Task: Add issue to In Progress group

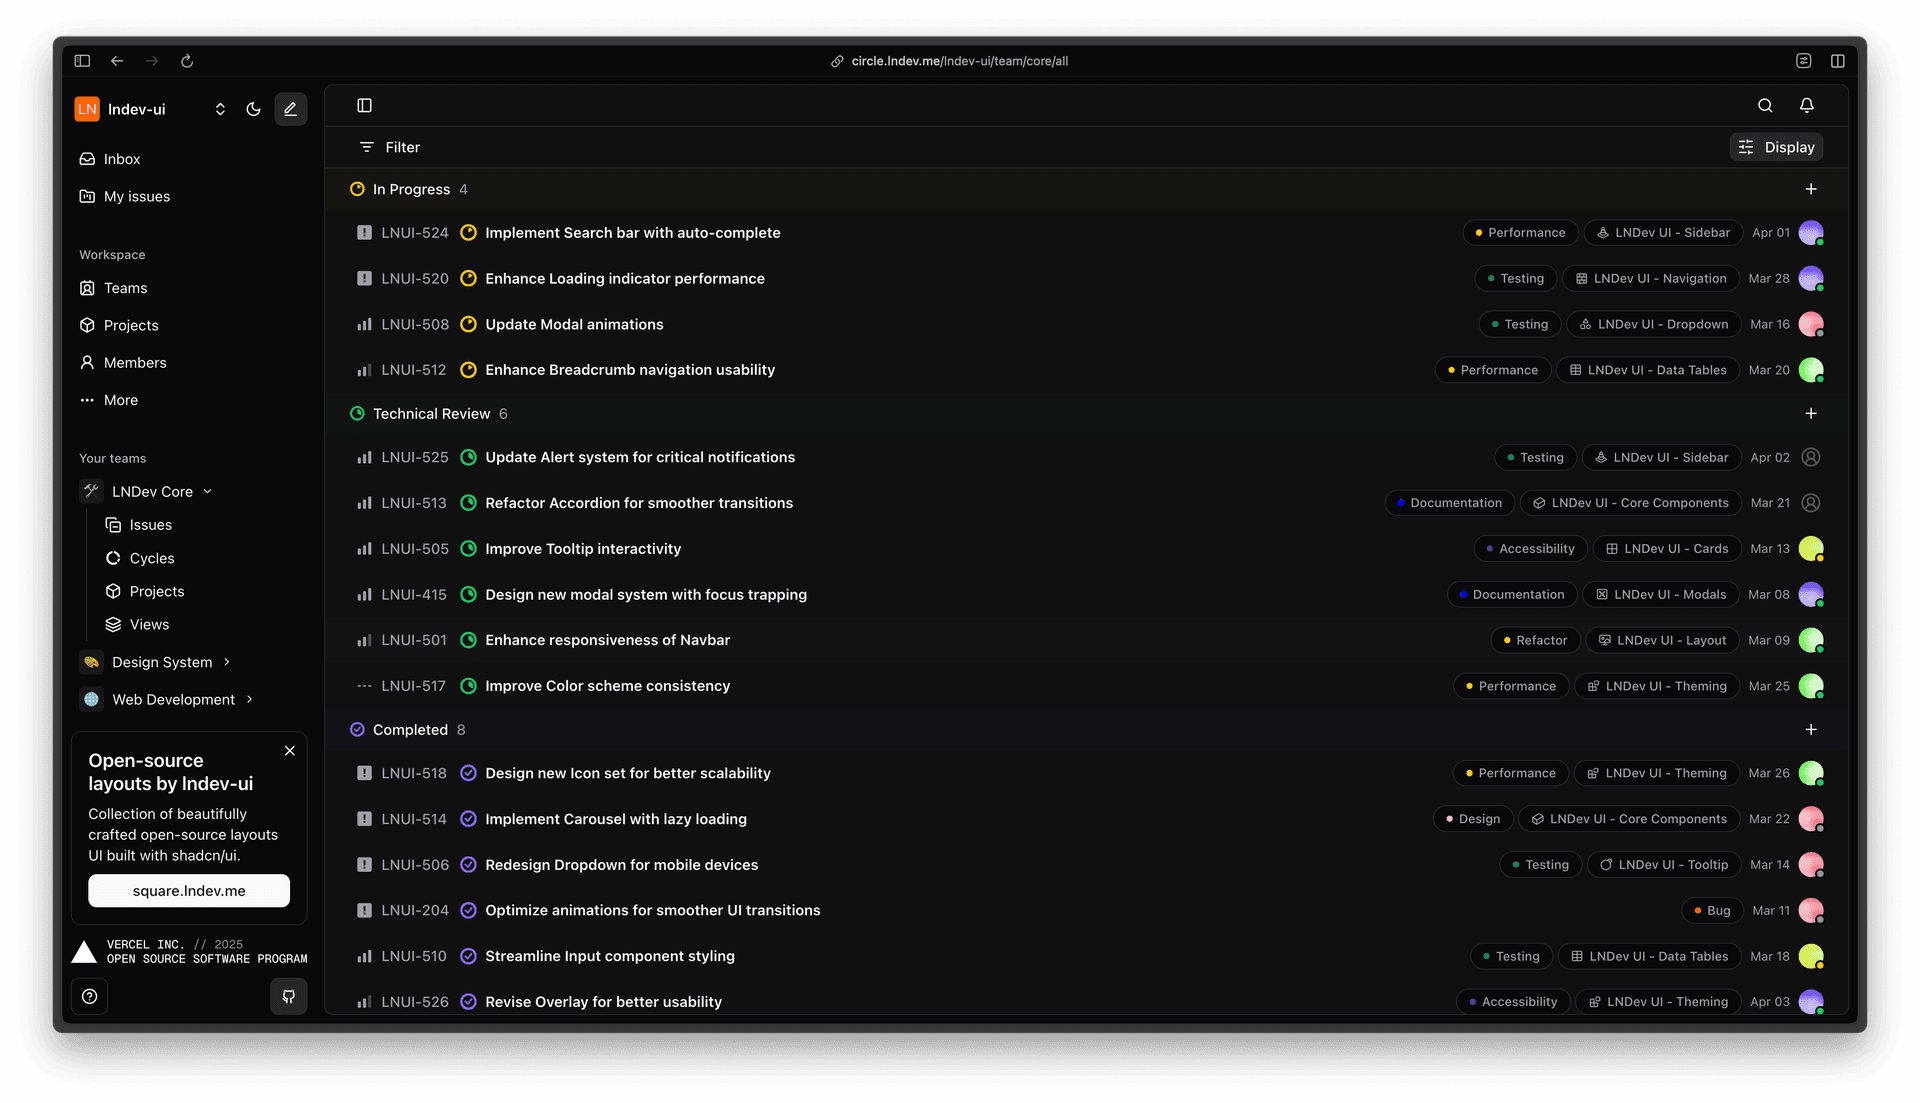Action: pos(1810,189)
